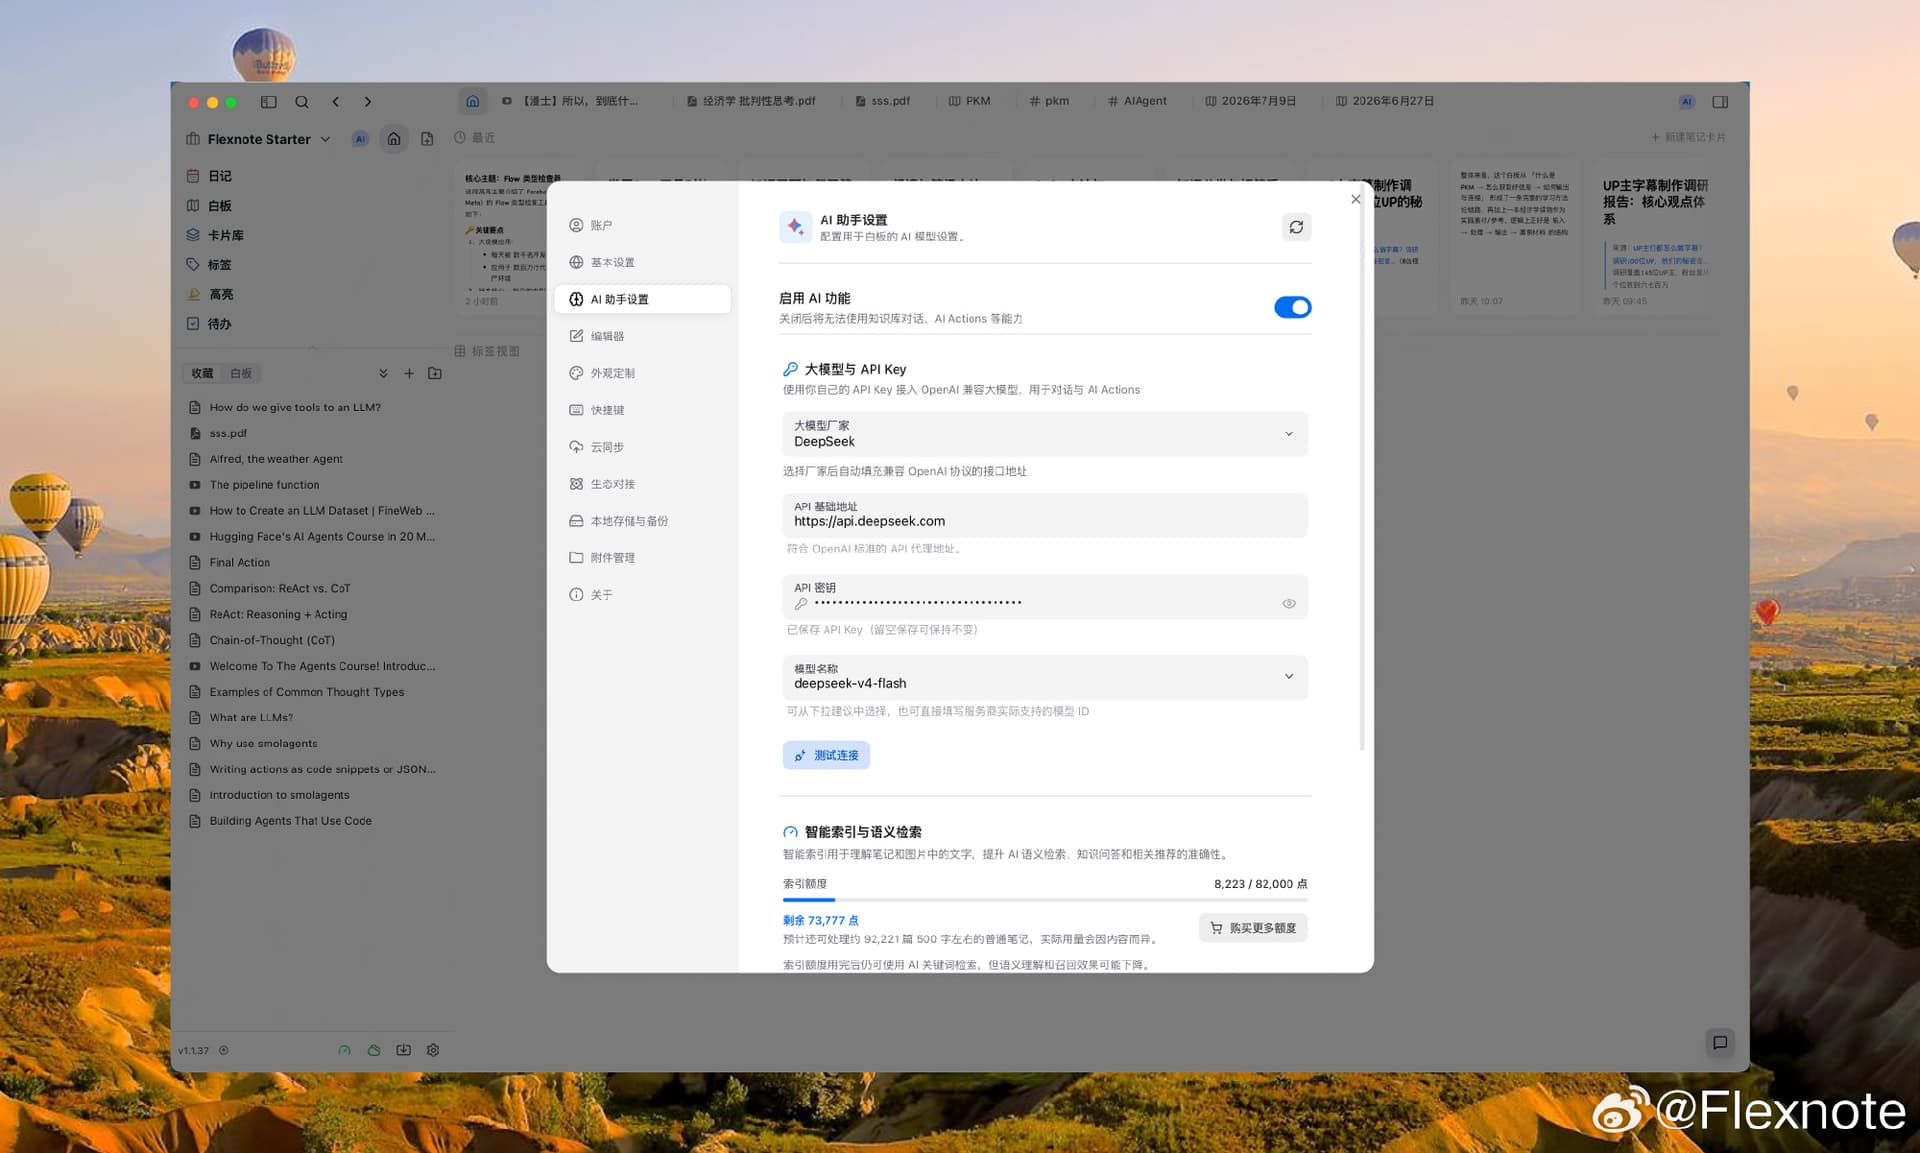This screenshot has height=1153, width=1920.
Task: Reveal the API key with eye icon
Action: coord(1289,603)
